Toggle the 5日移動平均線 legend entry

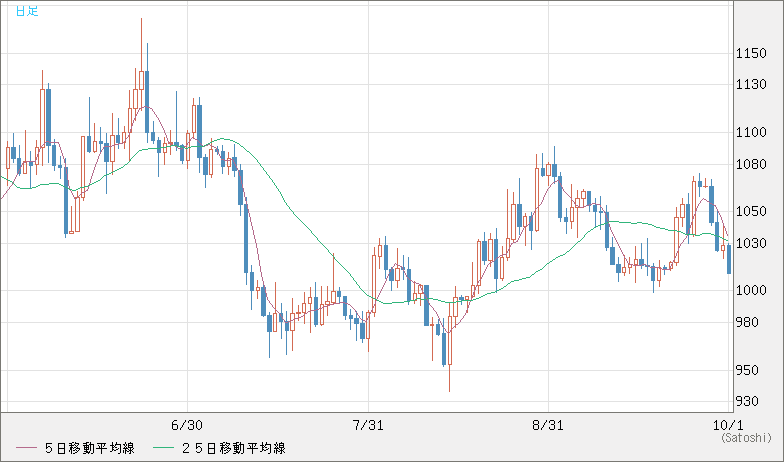pyautogui.click(x=90, y=448)
